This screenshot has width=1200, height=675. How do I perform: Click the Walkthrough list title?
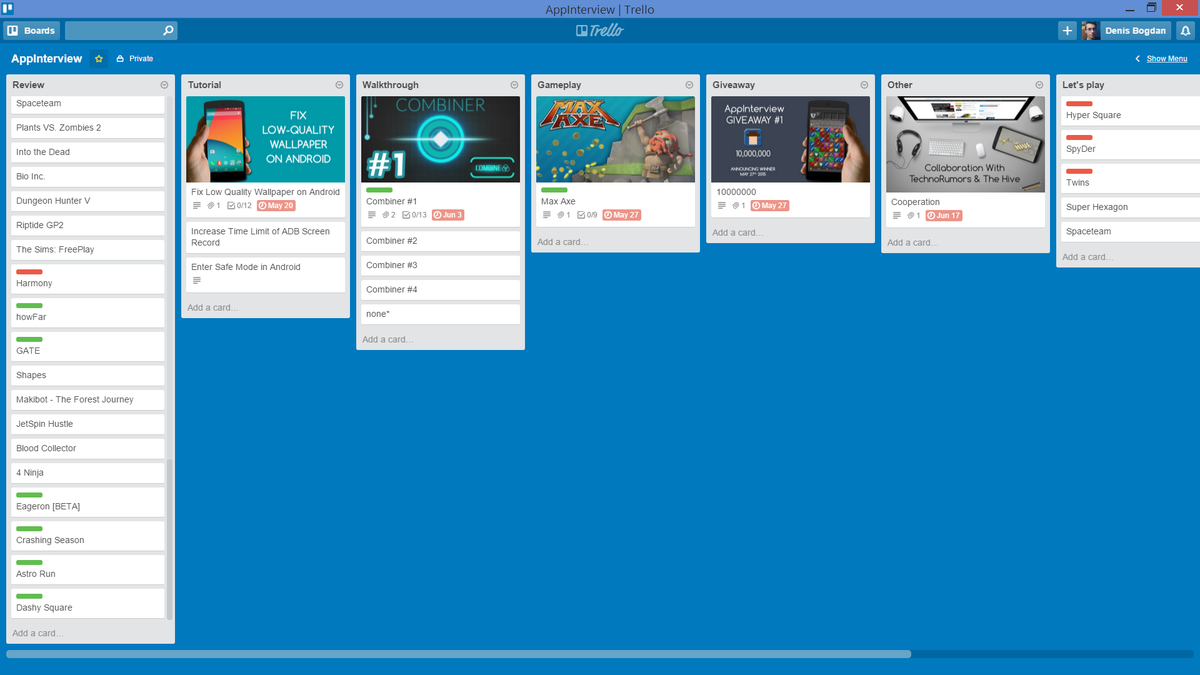pos(390,85)
